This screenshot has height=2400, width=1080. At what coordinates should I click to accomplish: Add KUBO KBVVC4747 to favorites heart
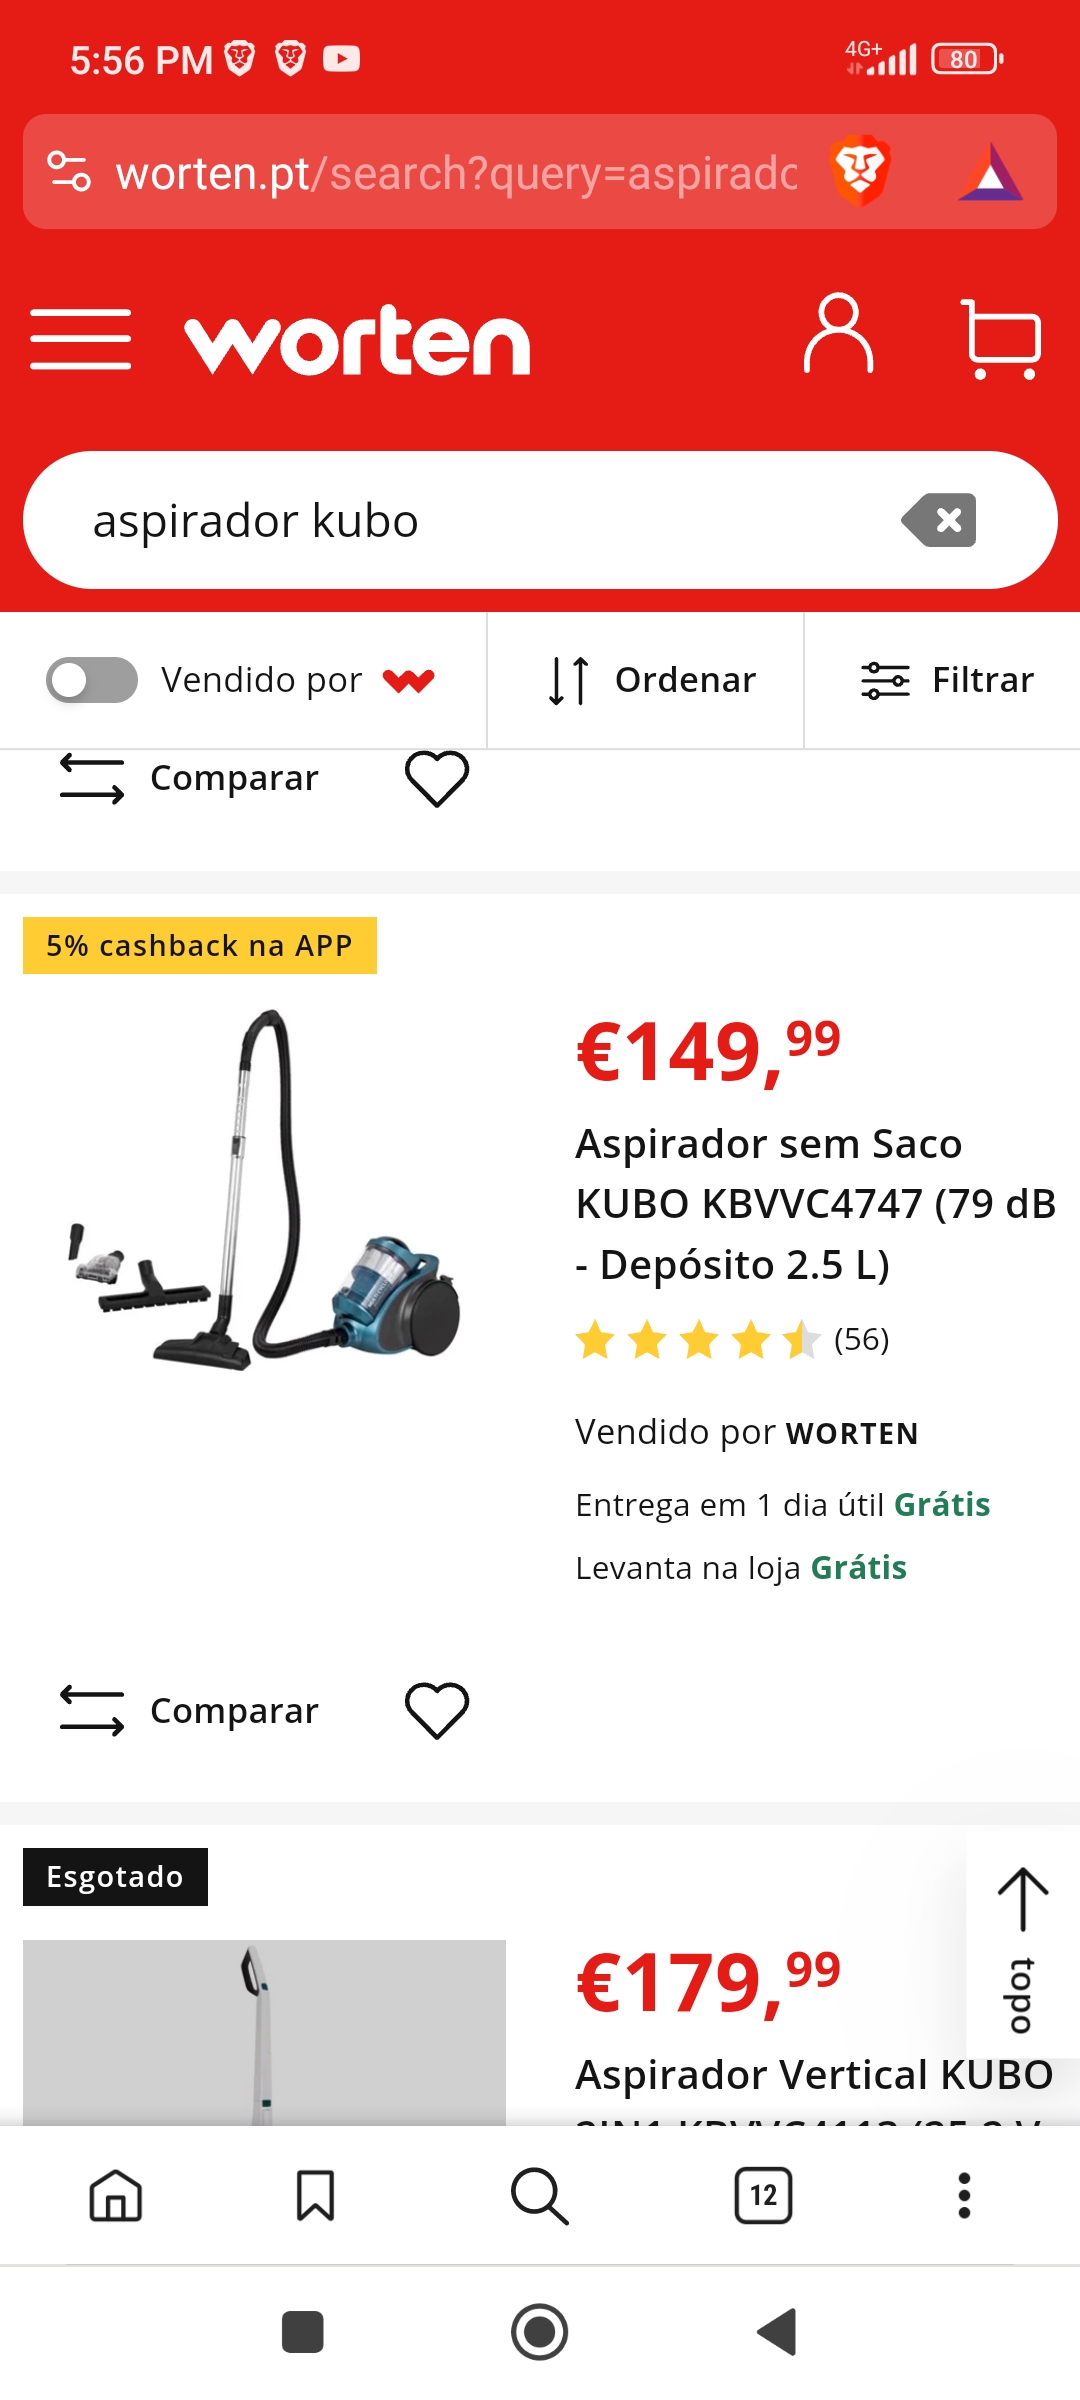click(437, 1710)
